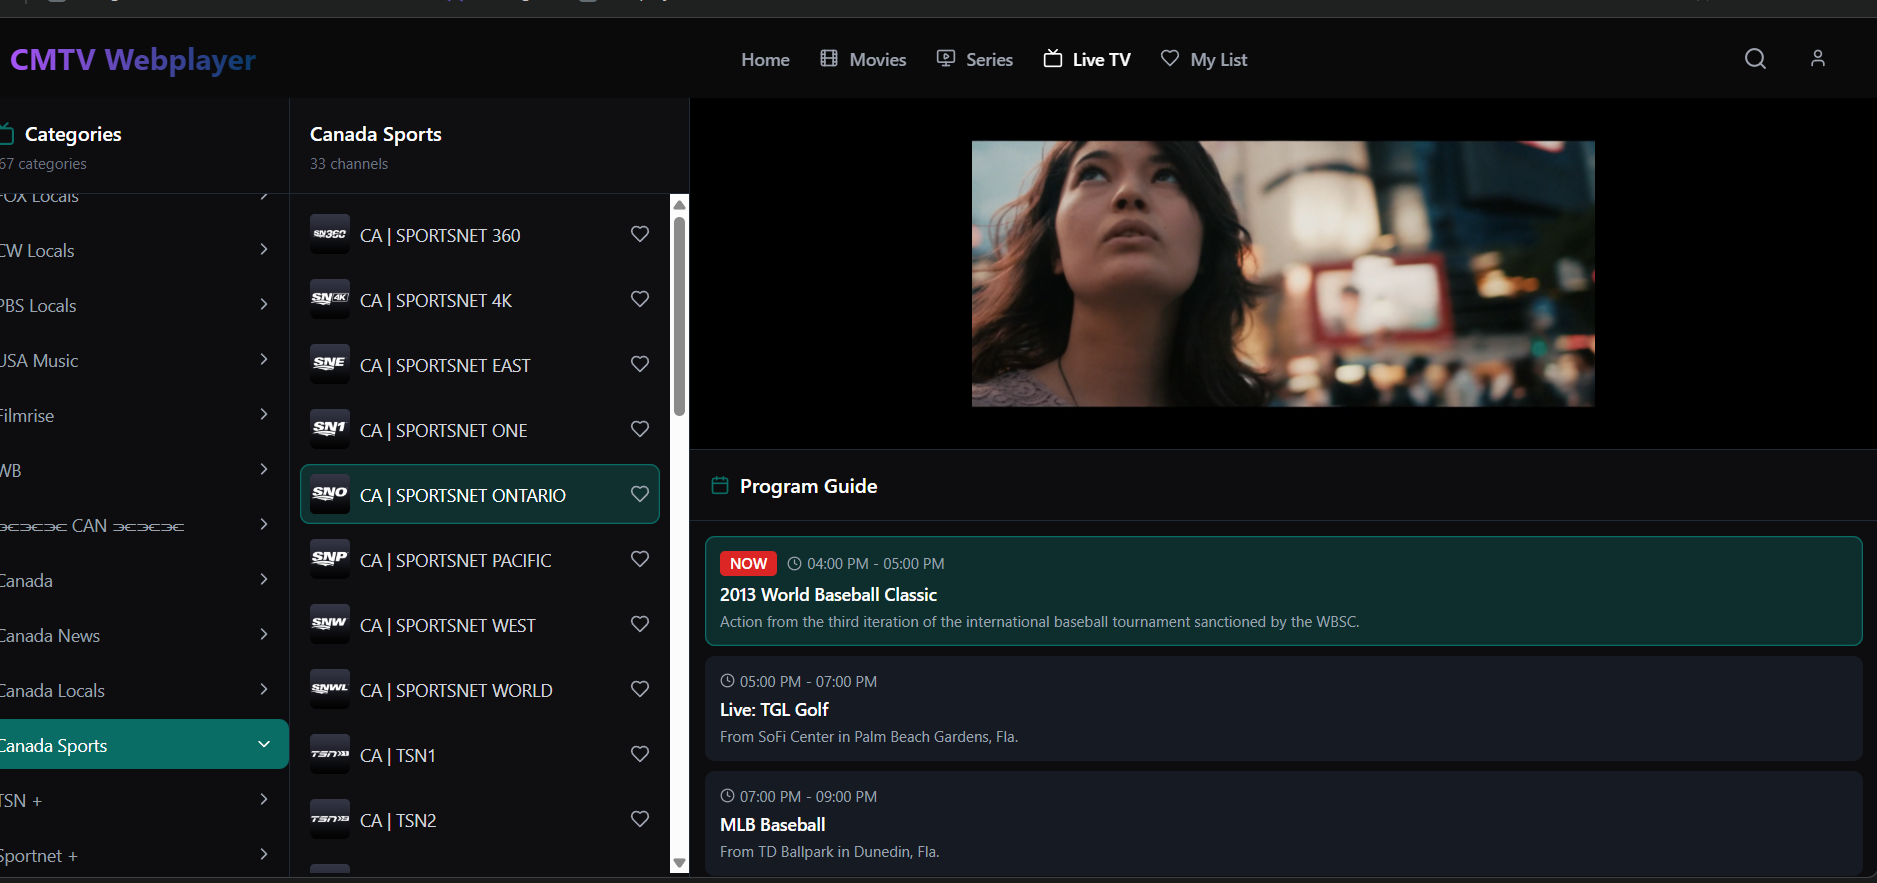Expand the Sportnet + category chevron
The image size is (1877, 883).
[264, 854]
